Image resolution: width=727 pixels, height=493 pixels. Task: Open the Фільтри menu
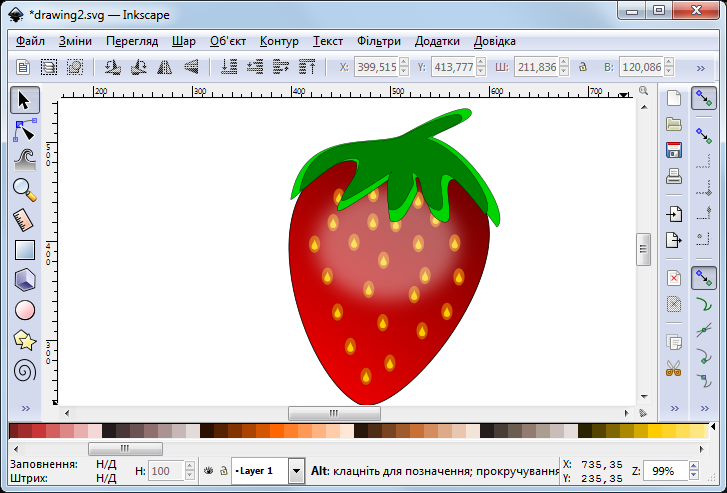[378, 41]
